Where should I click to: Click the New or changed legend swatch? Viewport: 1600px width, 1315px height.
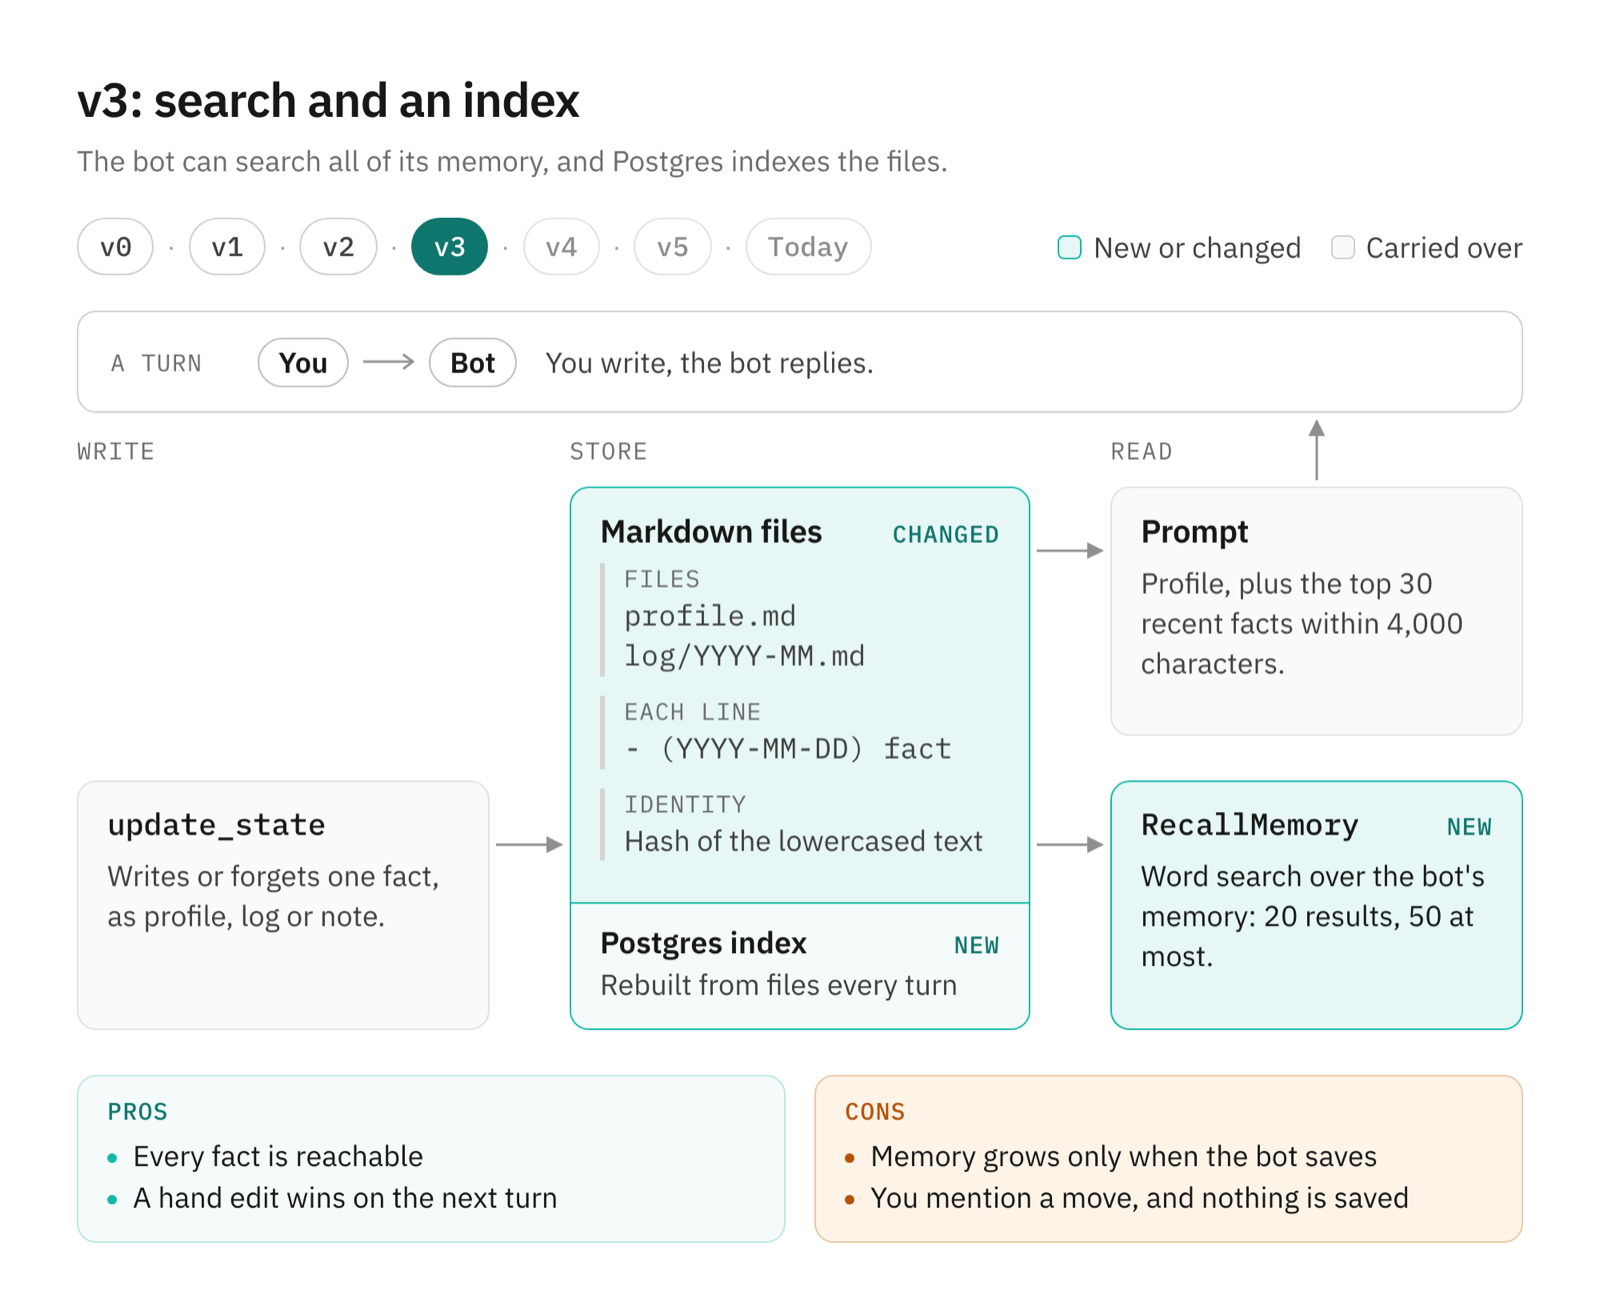[x=1069, y=248]
